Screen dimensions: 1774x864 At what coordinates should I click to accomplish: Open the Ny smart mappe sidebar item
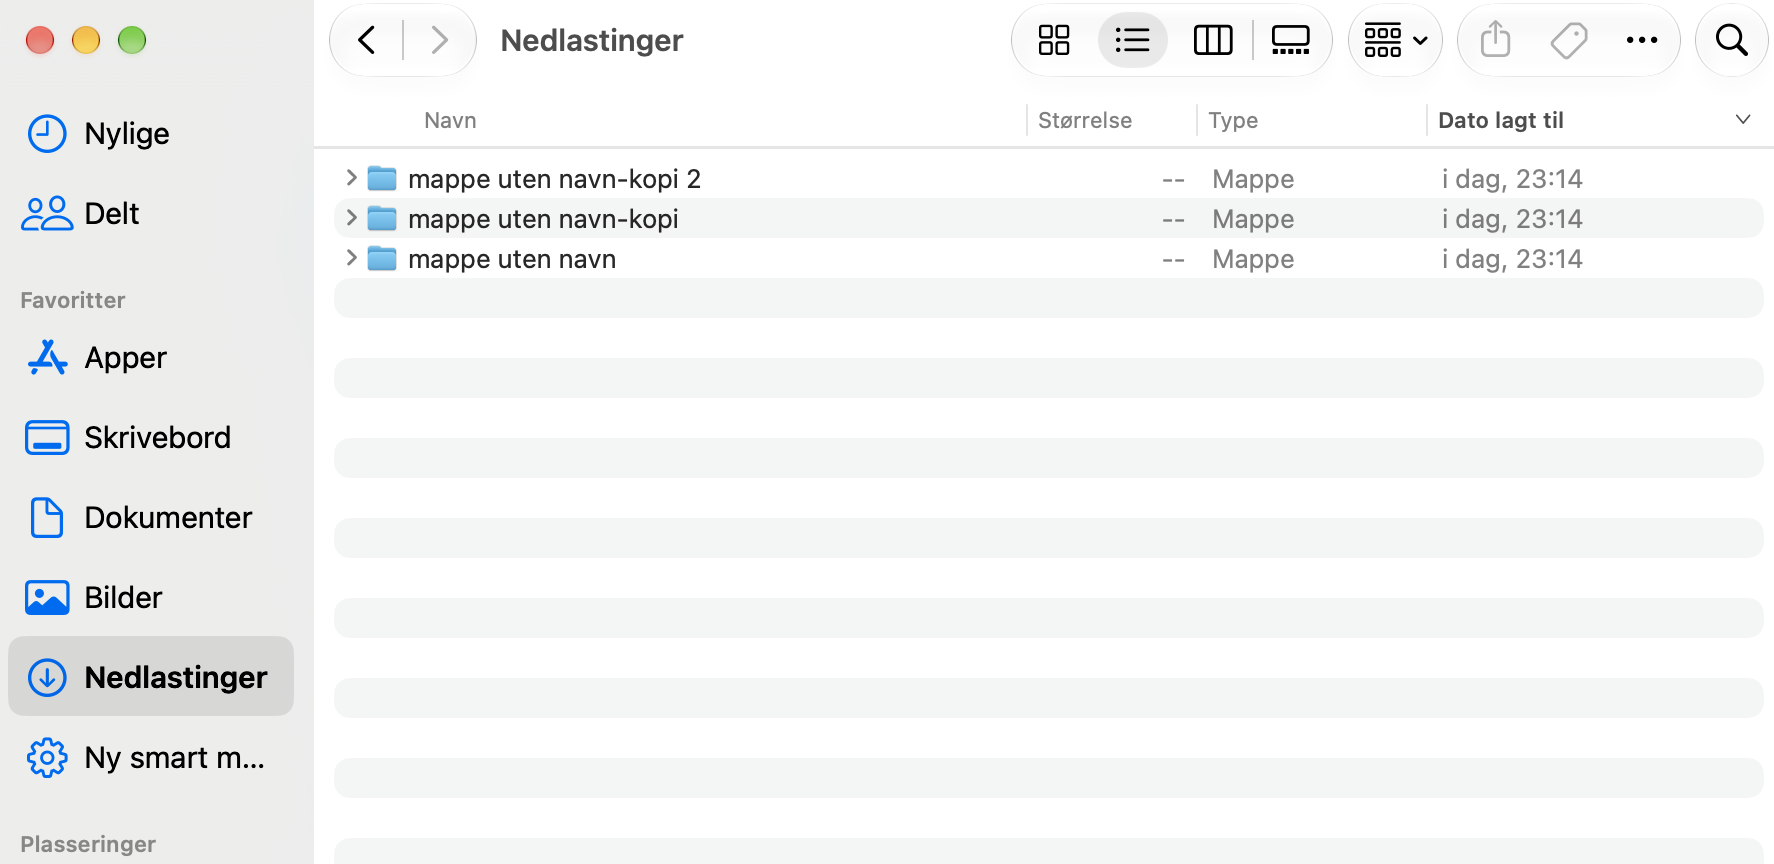coord(151,758)
